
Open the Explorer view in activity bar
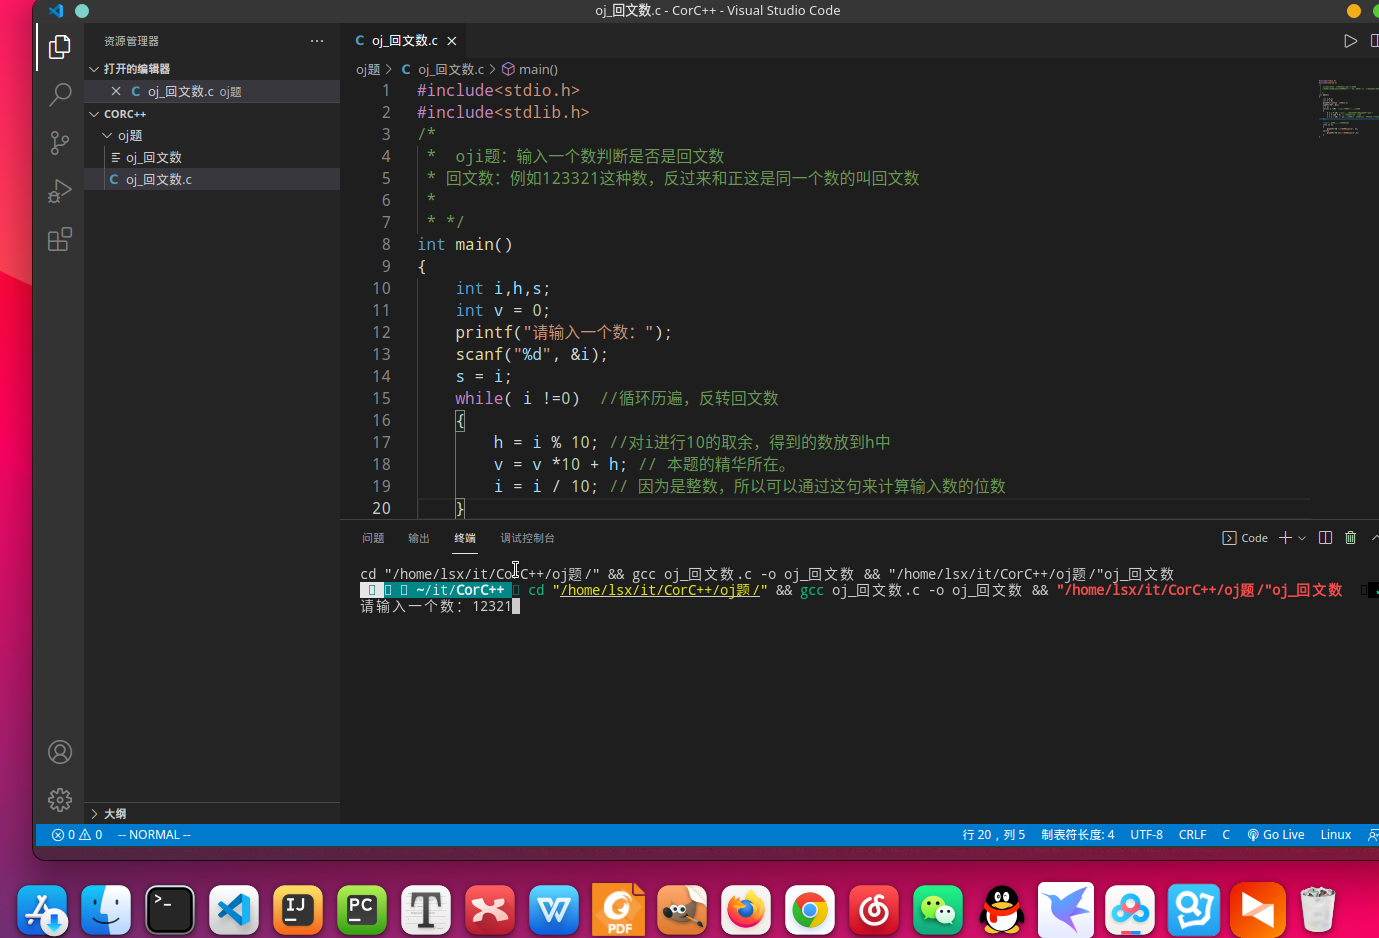tap(60, 46)
